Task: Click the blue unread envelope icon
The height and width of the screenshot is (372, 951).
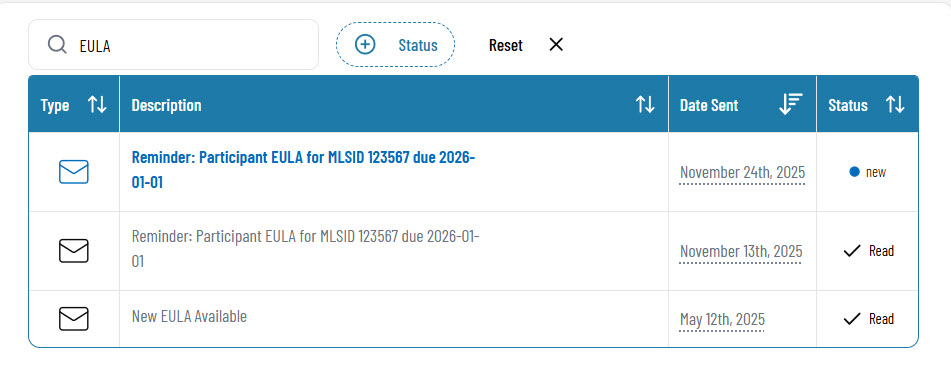Action: (x=74, y=172)
